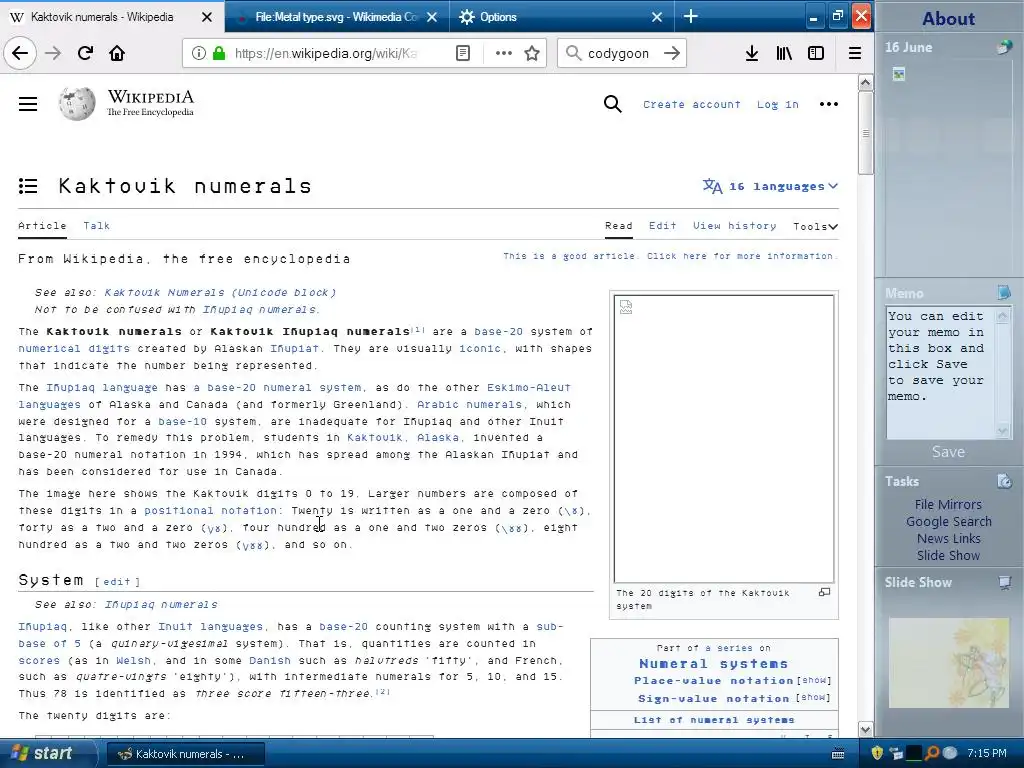Click the browser forward arrow
Screen dimensions: 1024x768
coord(53,53)
